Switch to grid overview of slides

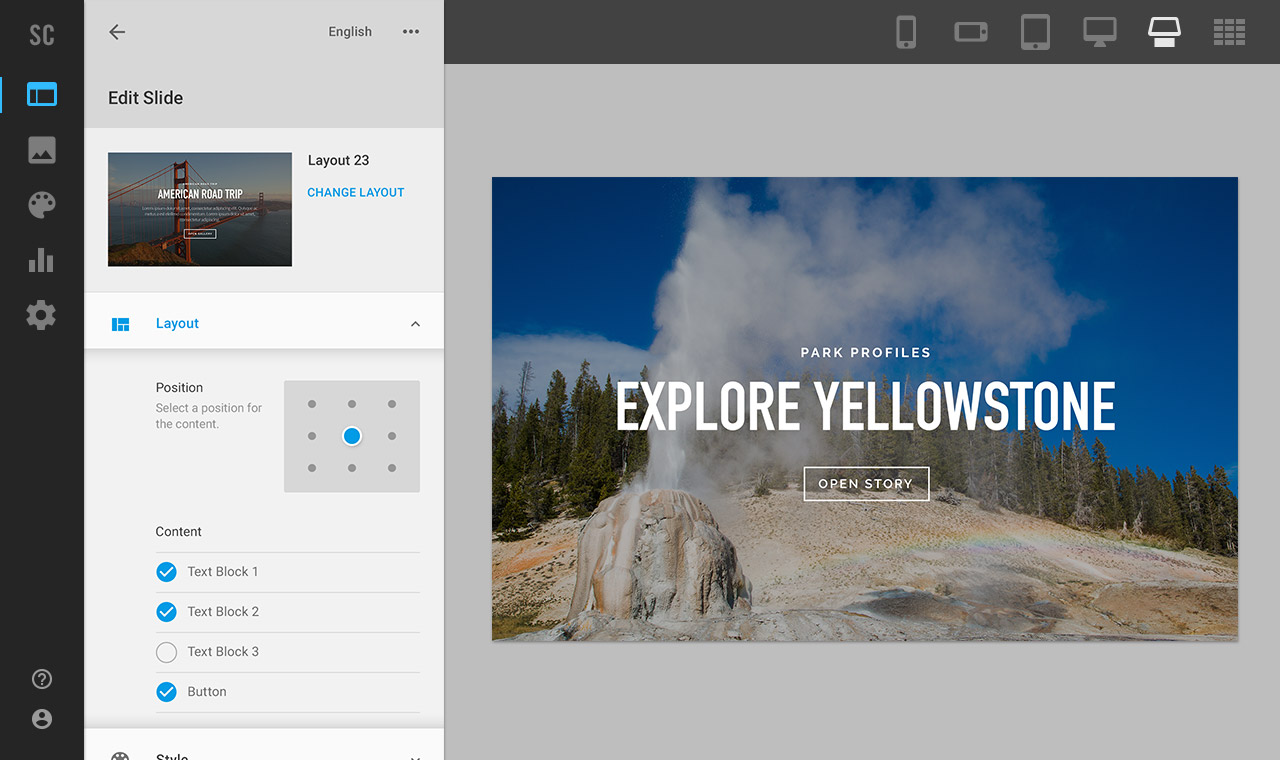[1229, 32]
